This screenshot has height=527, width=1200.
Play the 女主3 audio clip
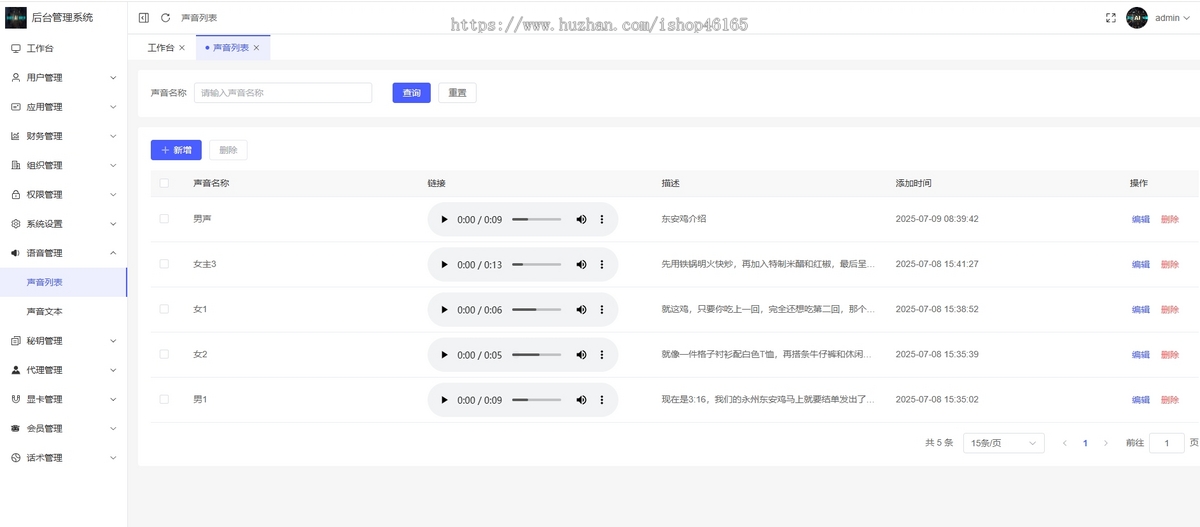click(444, 265)
